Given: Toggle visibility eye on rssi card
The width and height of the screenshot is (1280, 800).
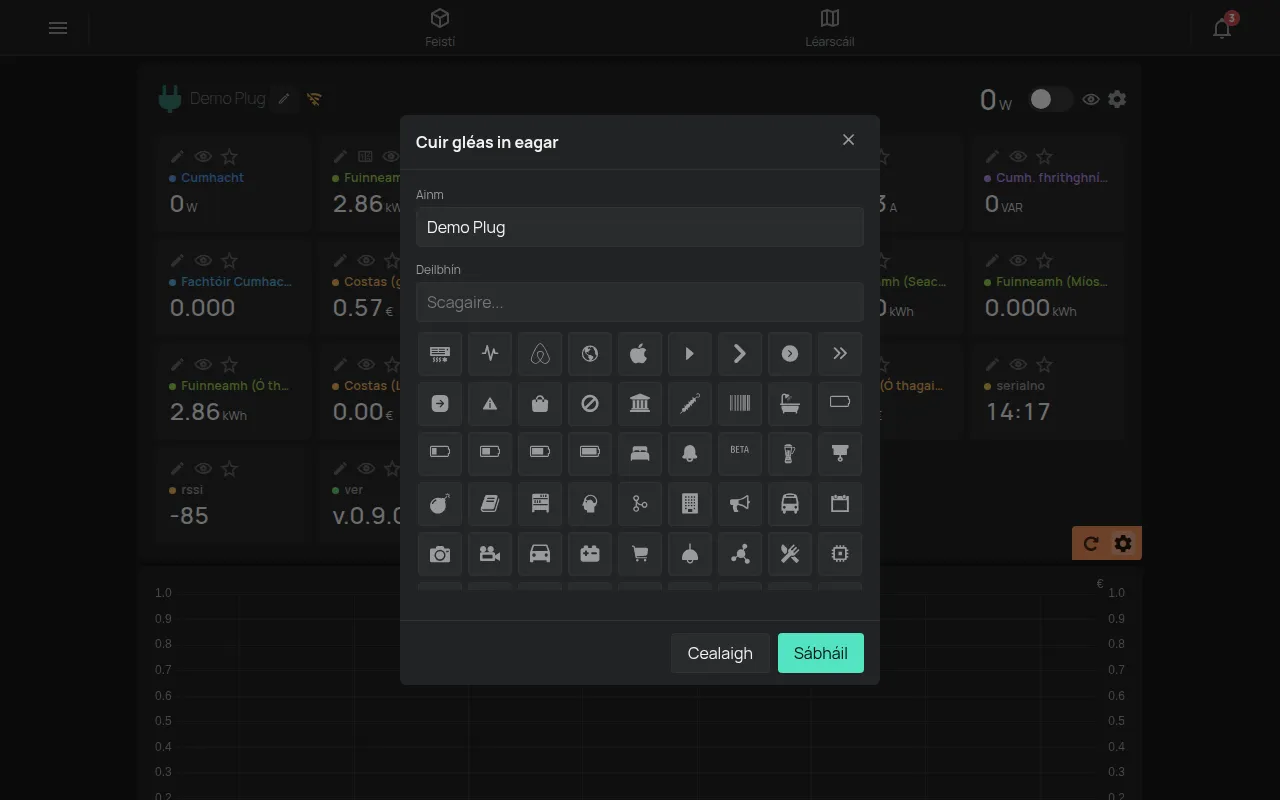Looking at the screenshot, I should 203,469.
